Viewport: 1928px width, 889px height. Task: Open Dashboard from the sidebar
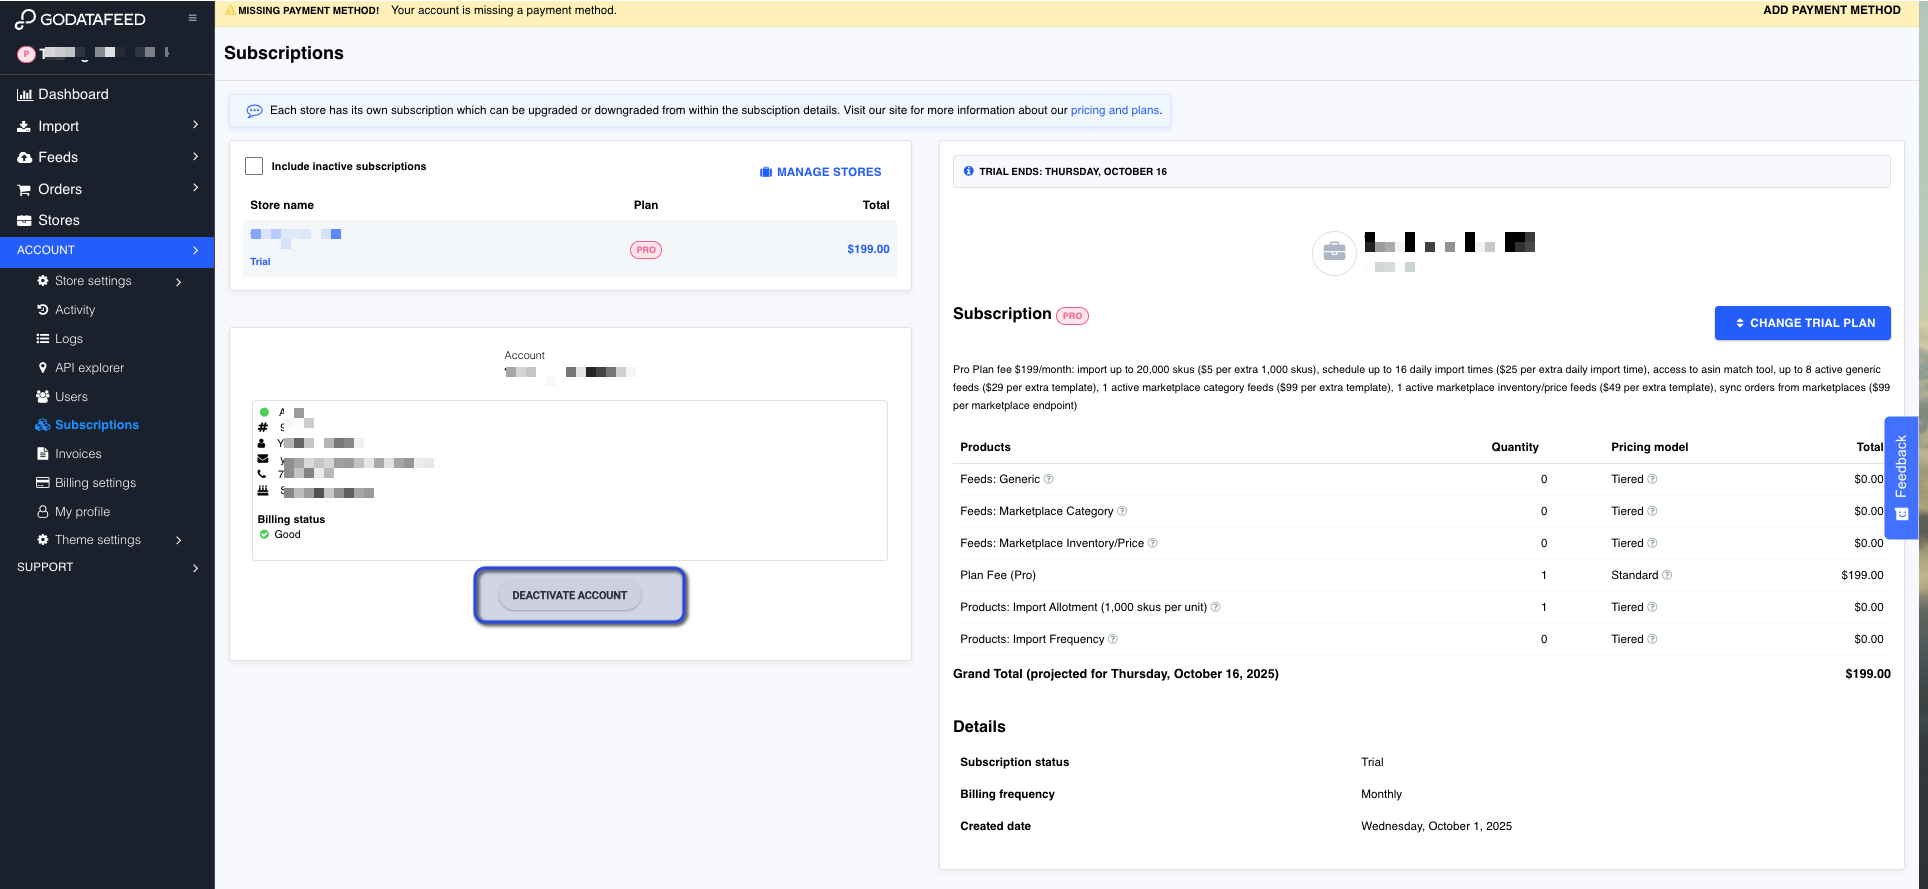point(73,94)
